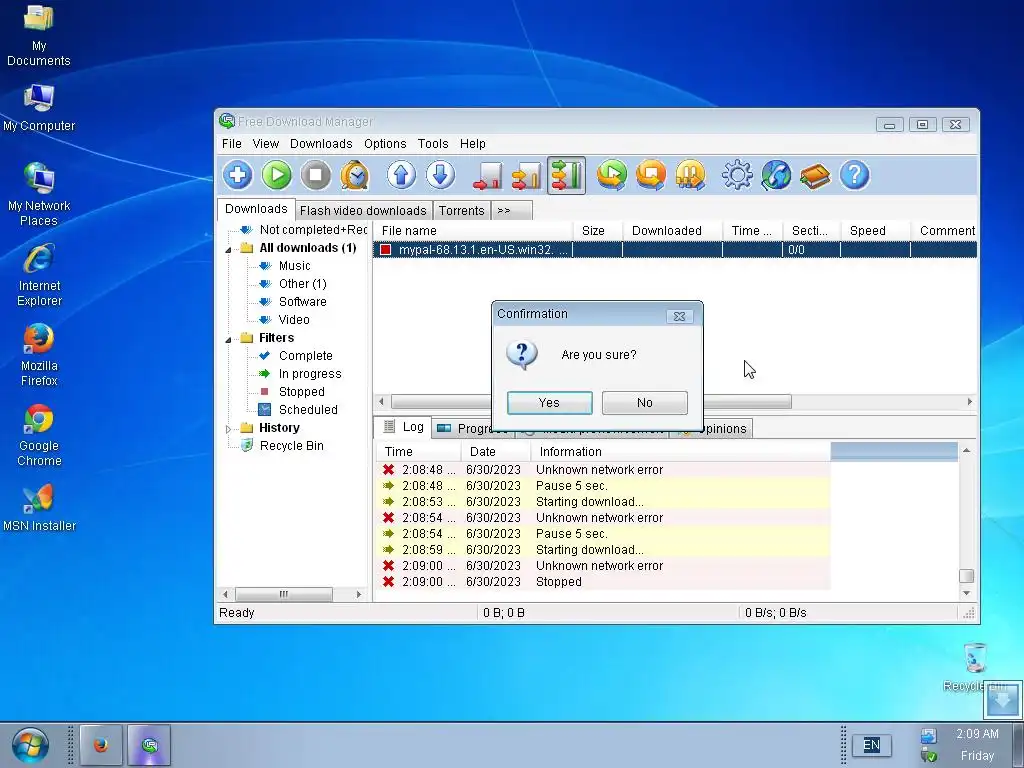Start download with green play icon
Image resolution: width=1024 pixels, height=768 pixels.
(x=277, y=175)
